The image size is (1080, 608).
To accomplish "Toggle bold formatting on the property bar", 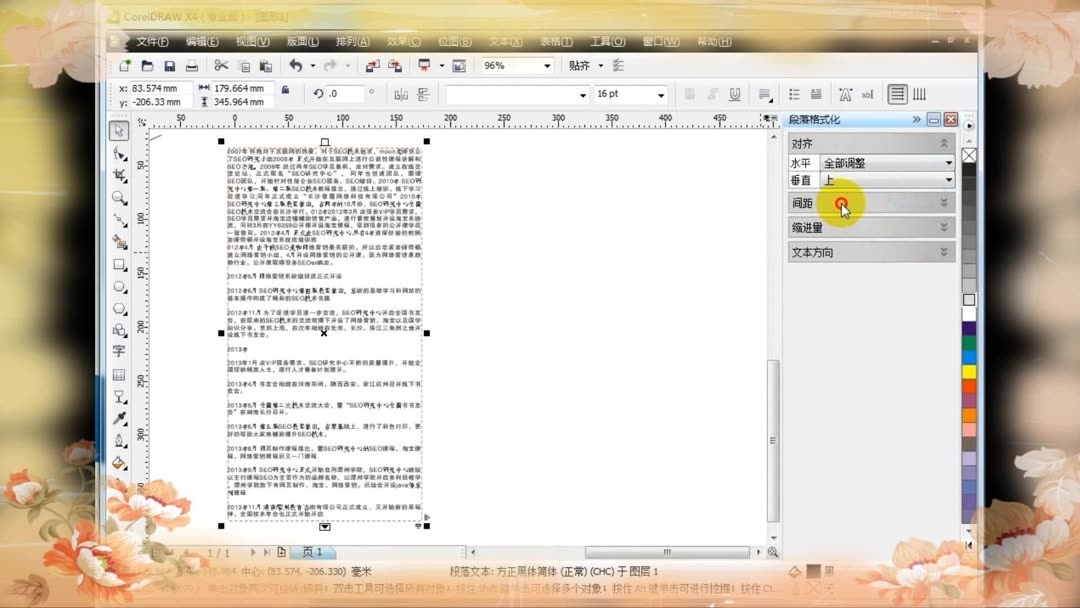I will click(x=691, y=94).
